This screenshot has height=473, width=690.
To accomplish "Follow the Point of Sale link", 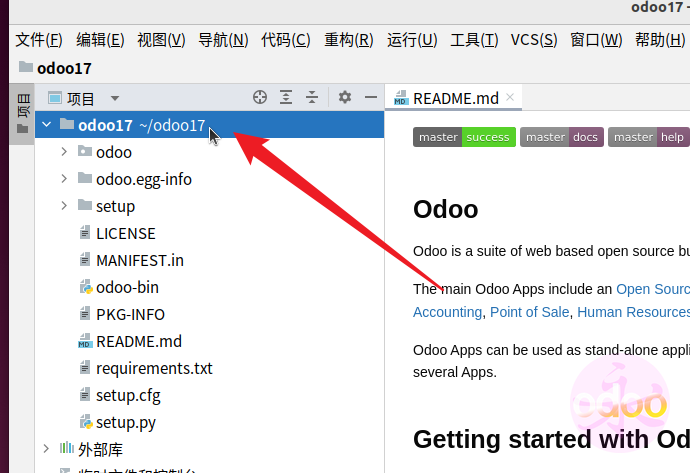I will (529, 312).
